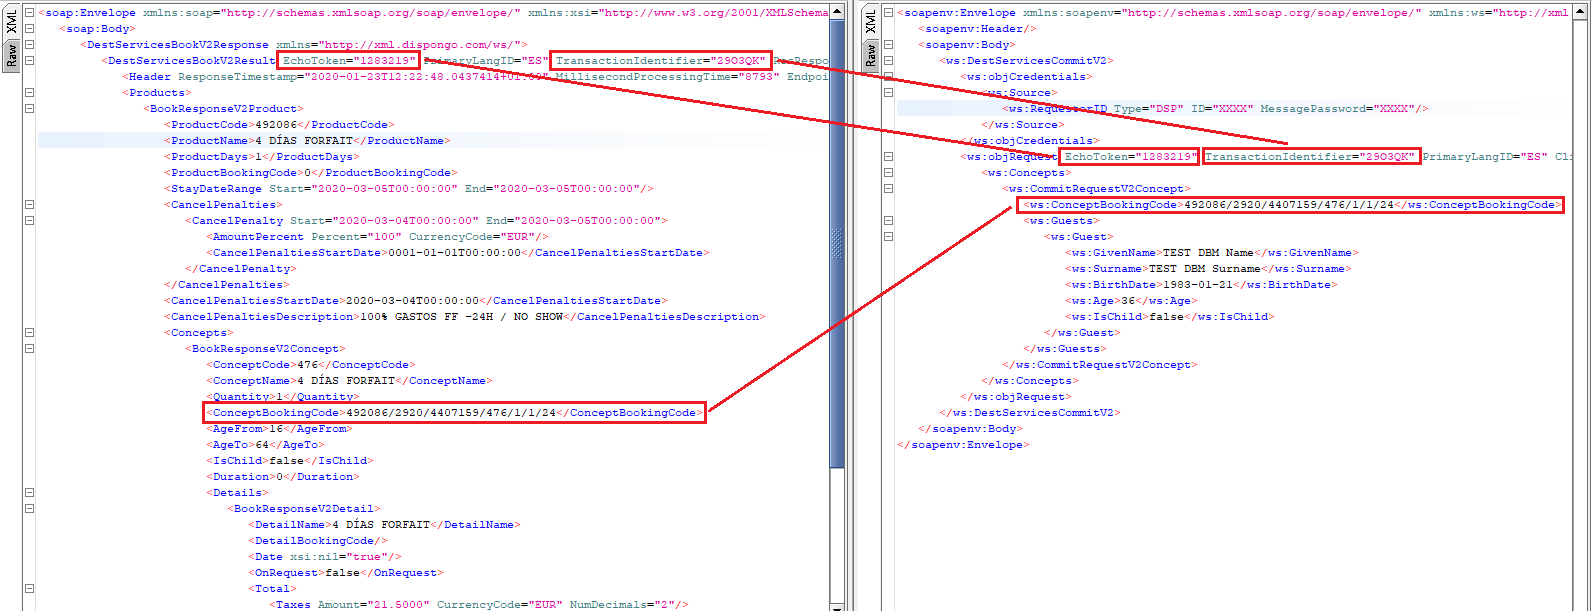This screenshot has height=611, width=1592.
Task: Collapse the BookResponseV2Product node
Action: [x=29, y=109]
